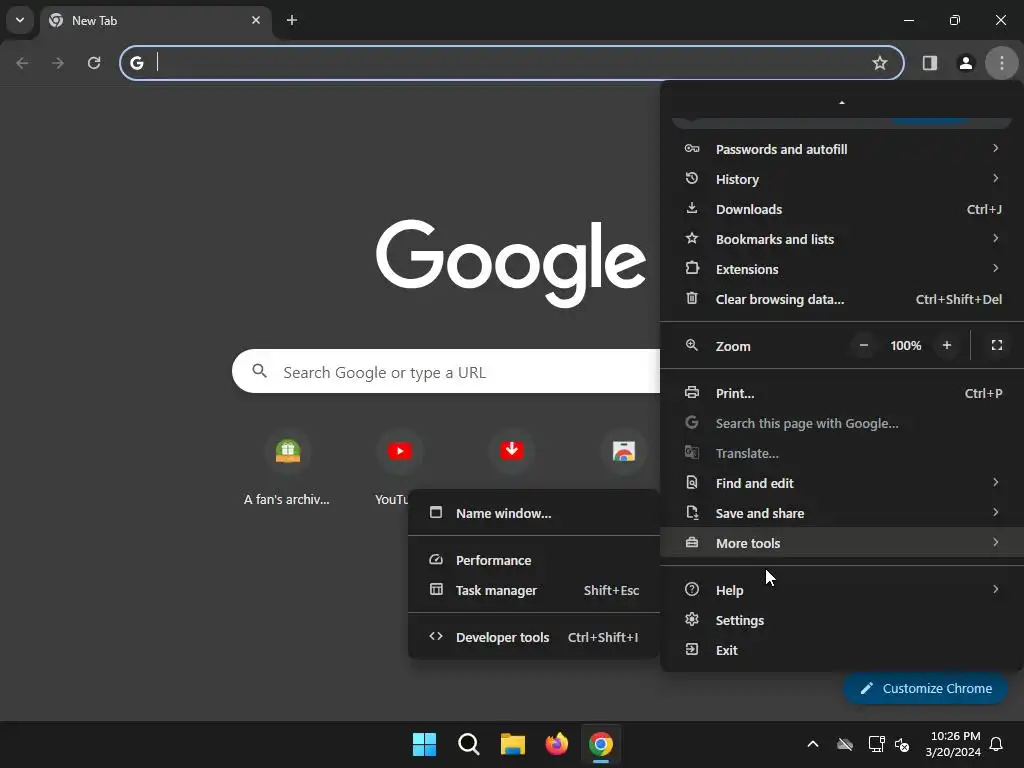The width and height of the screenshot is (1024, 768).
Task: Select Translate in the menu
Action: pyautogui.click(x=842, y=453)
